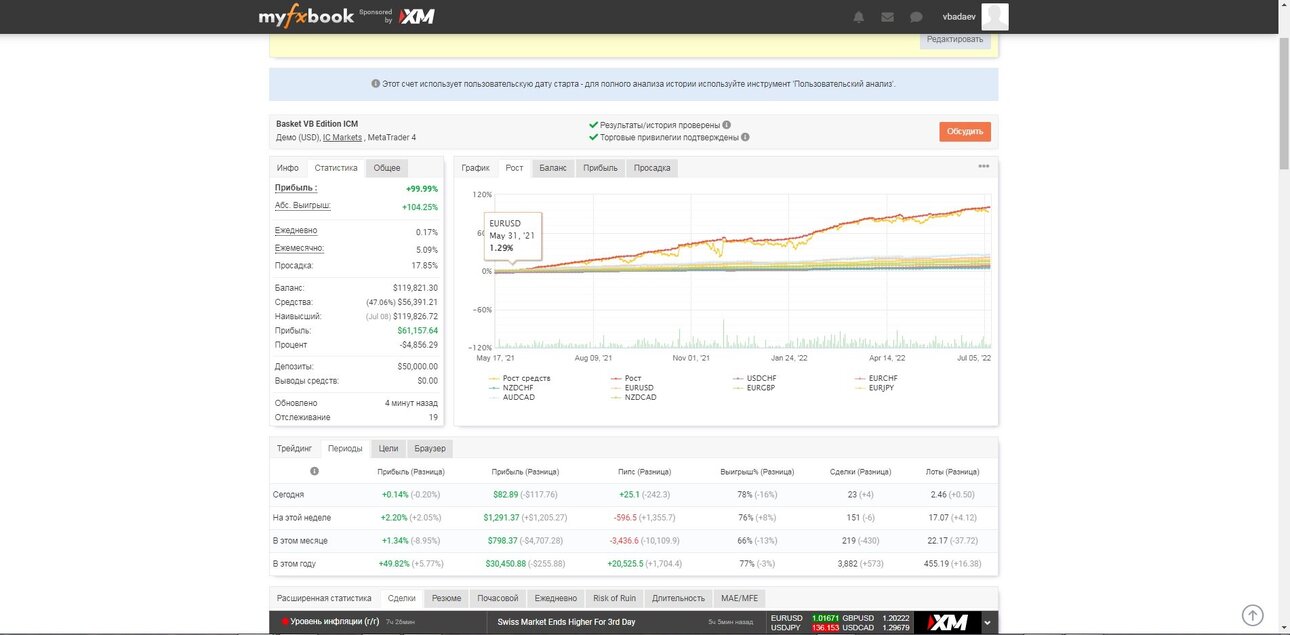Click the orange Обсудить button
1290x635 pixels.
(965, 131)
